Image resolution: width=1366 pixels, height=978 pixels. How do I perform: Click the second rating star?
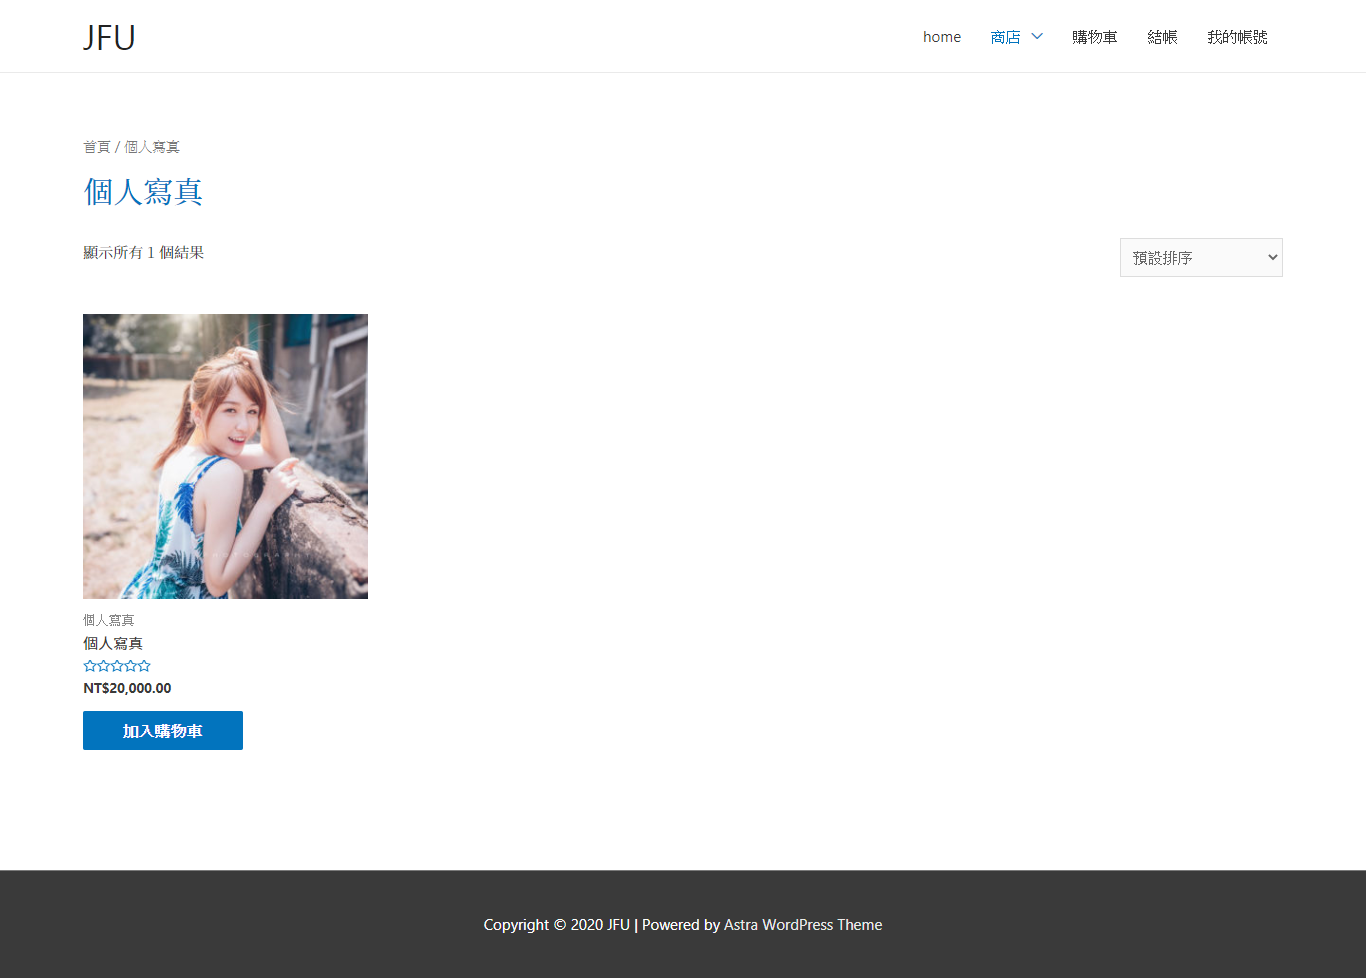tap(103, 666)
